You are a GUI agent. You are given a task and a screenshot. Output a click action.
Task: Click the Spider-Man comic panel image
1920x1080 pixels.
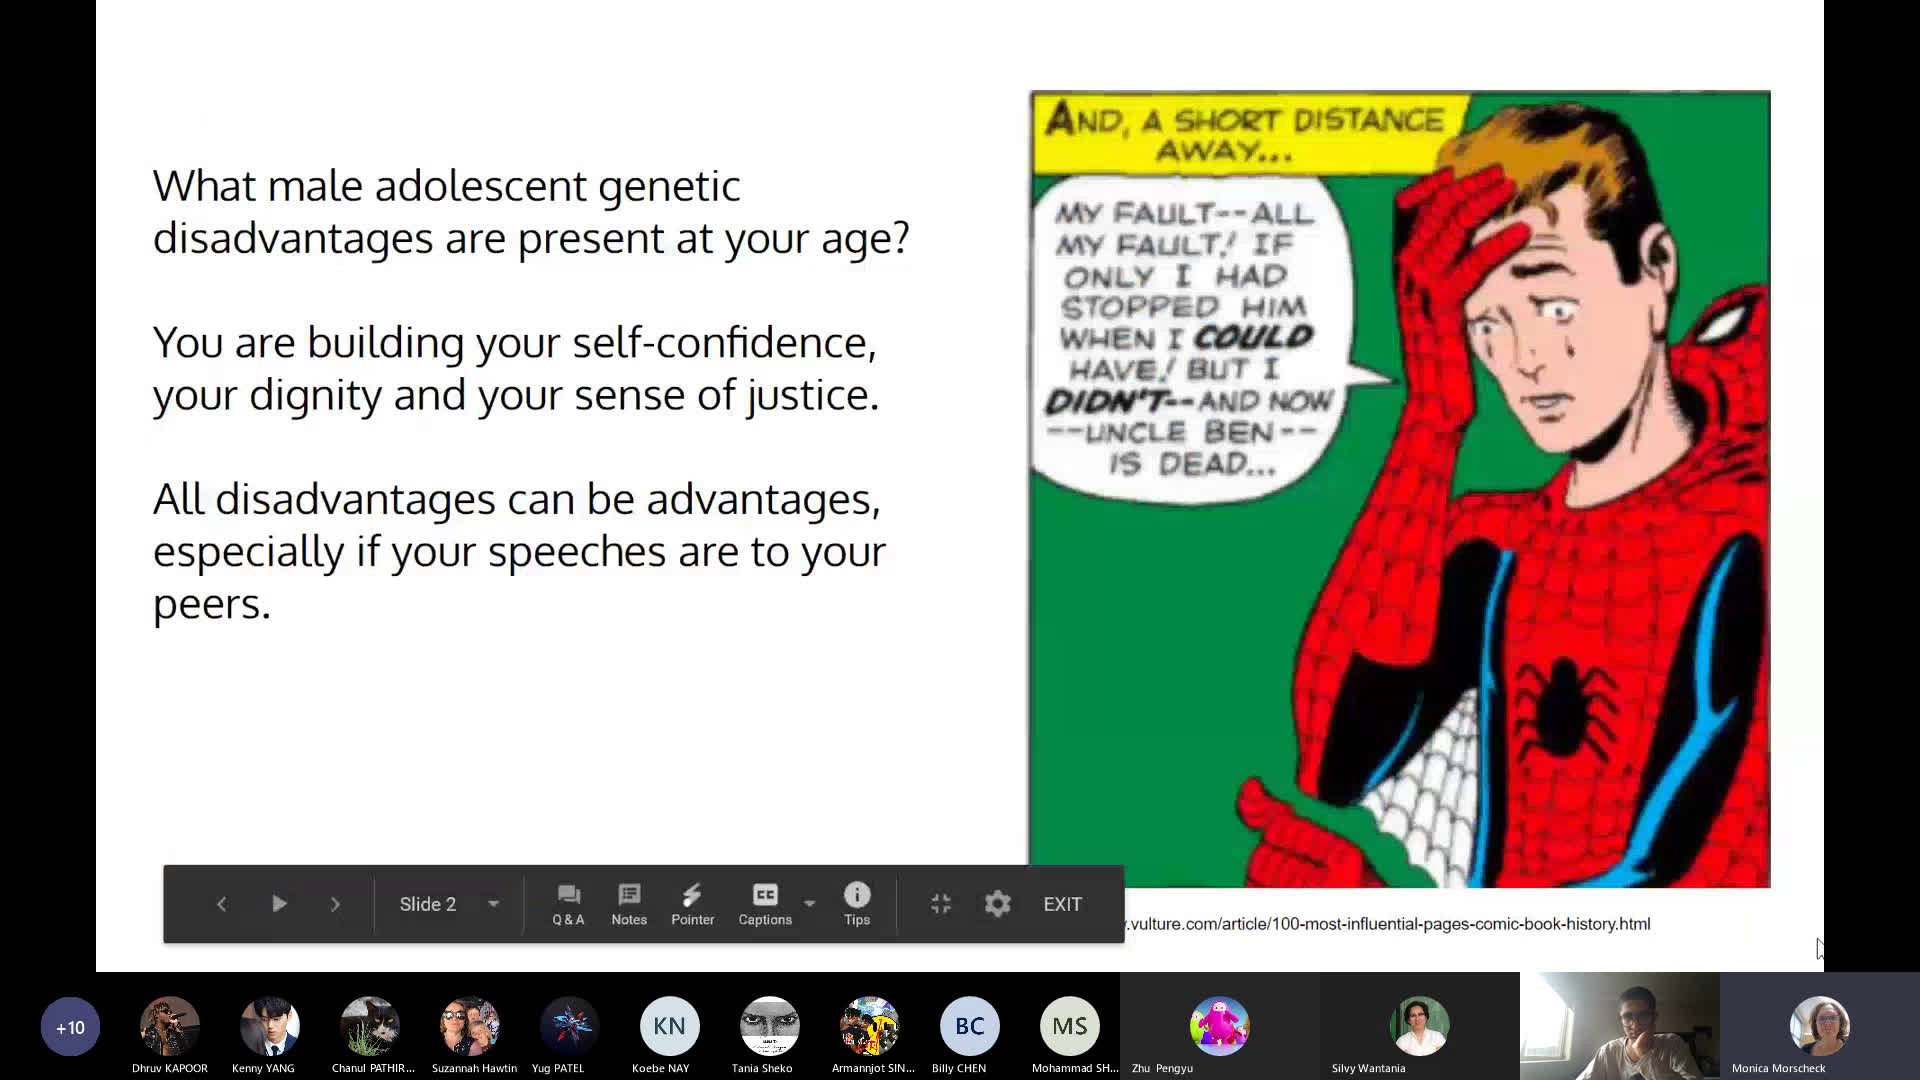coord(1400,489)
